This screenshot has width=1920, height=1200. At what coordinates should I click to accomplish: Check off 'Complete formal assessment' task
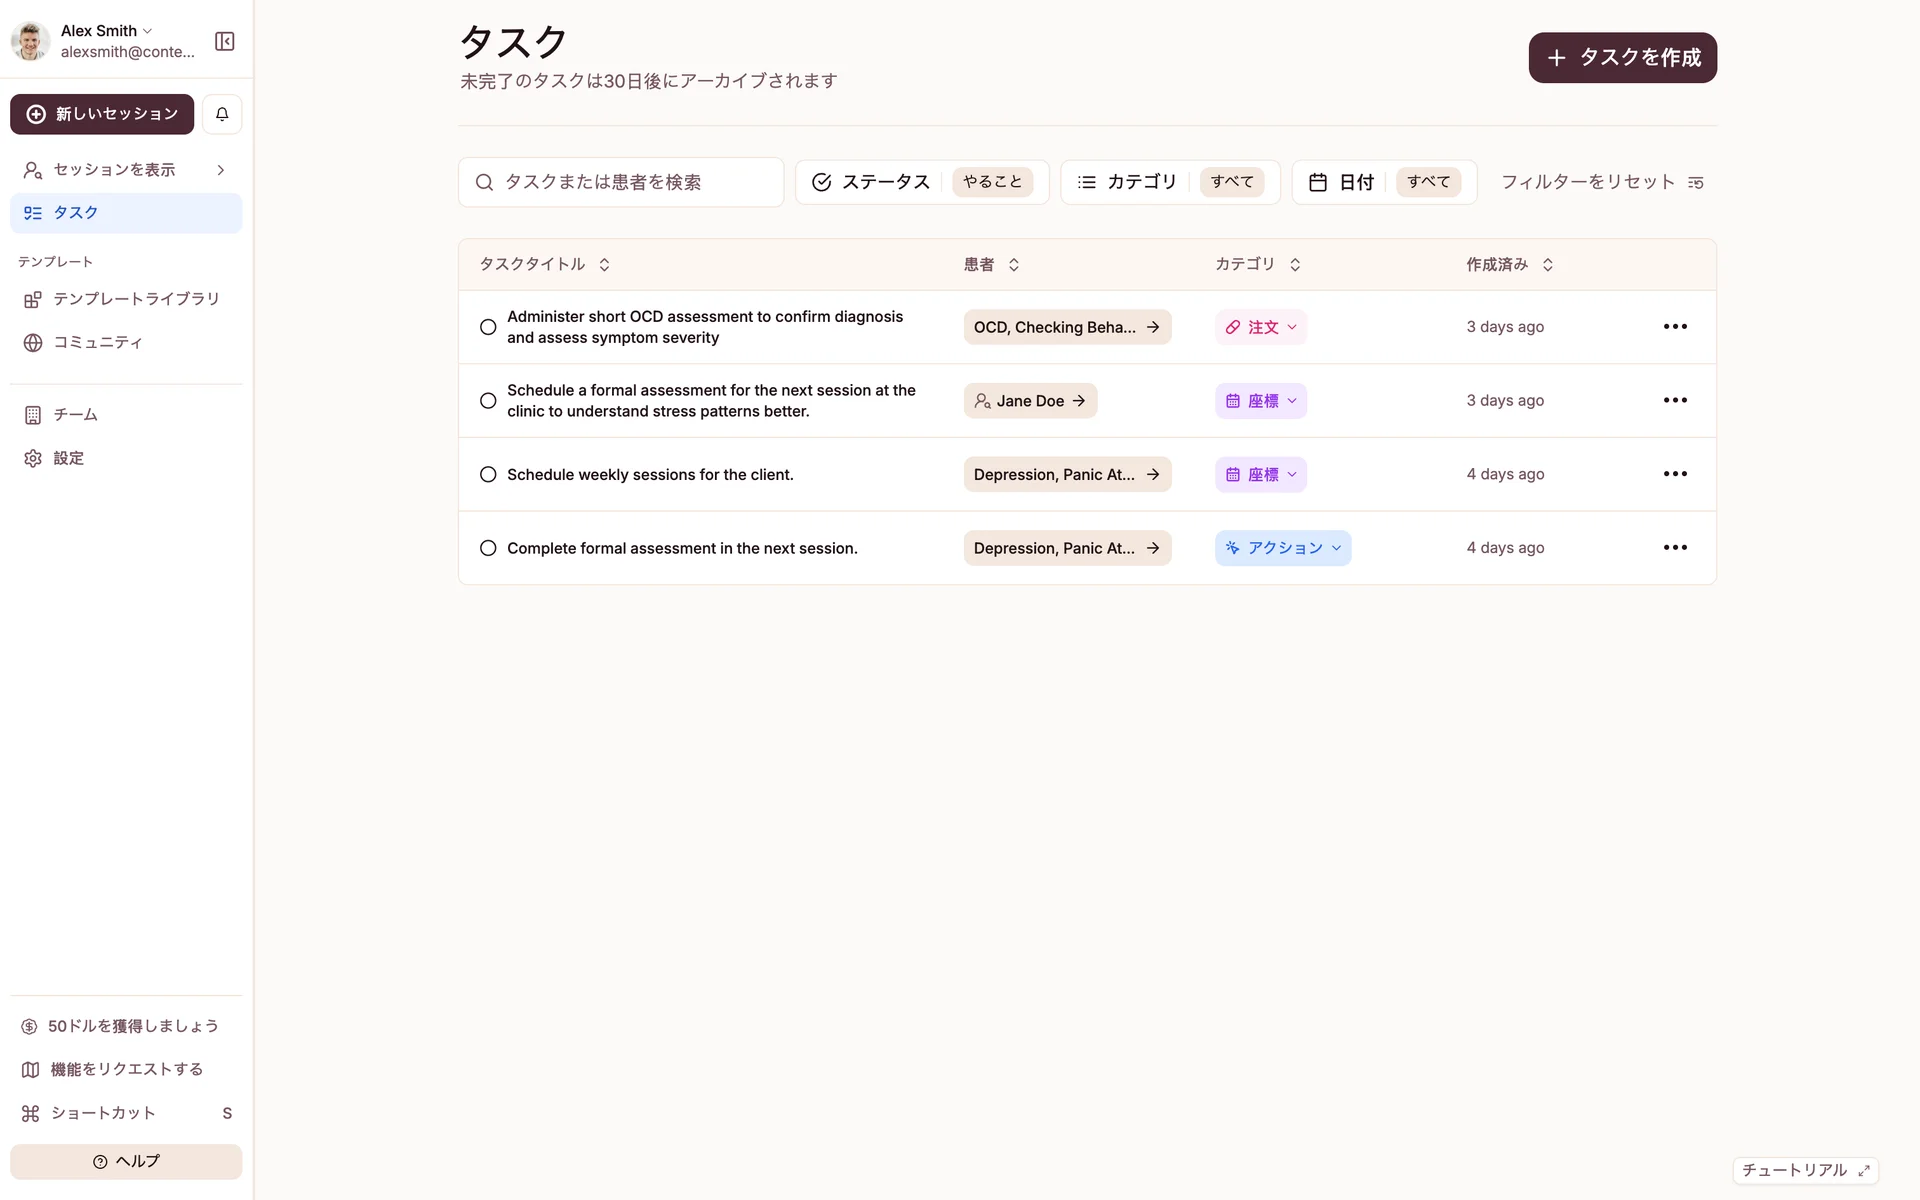point(488,548)
